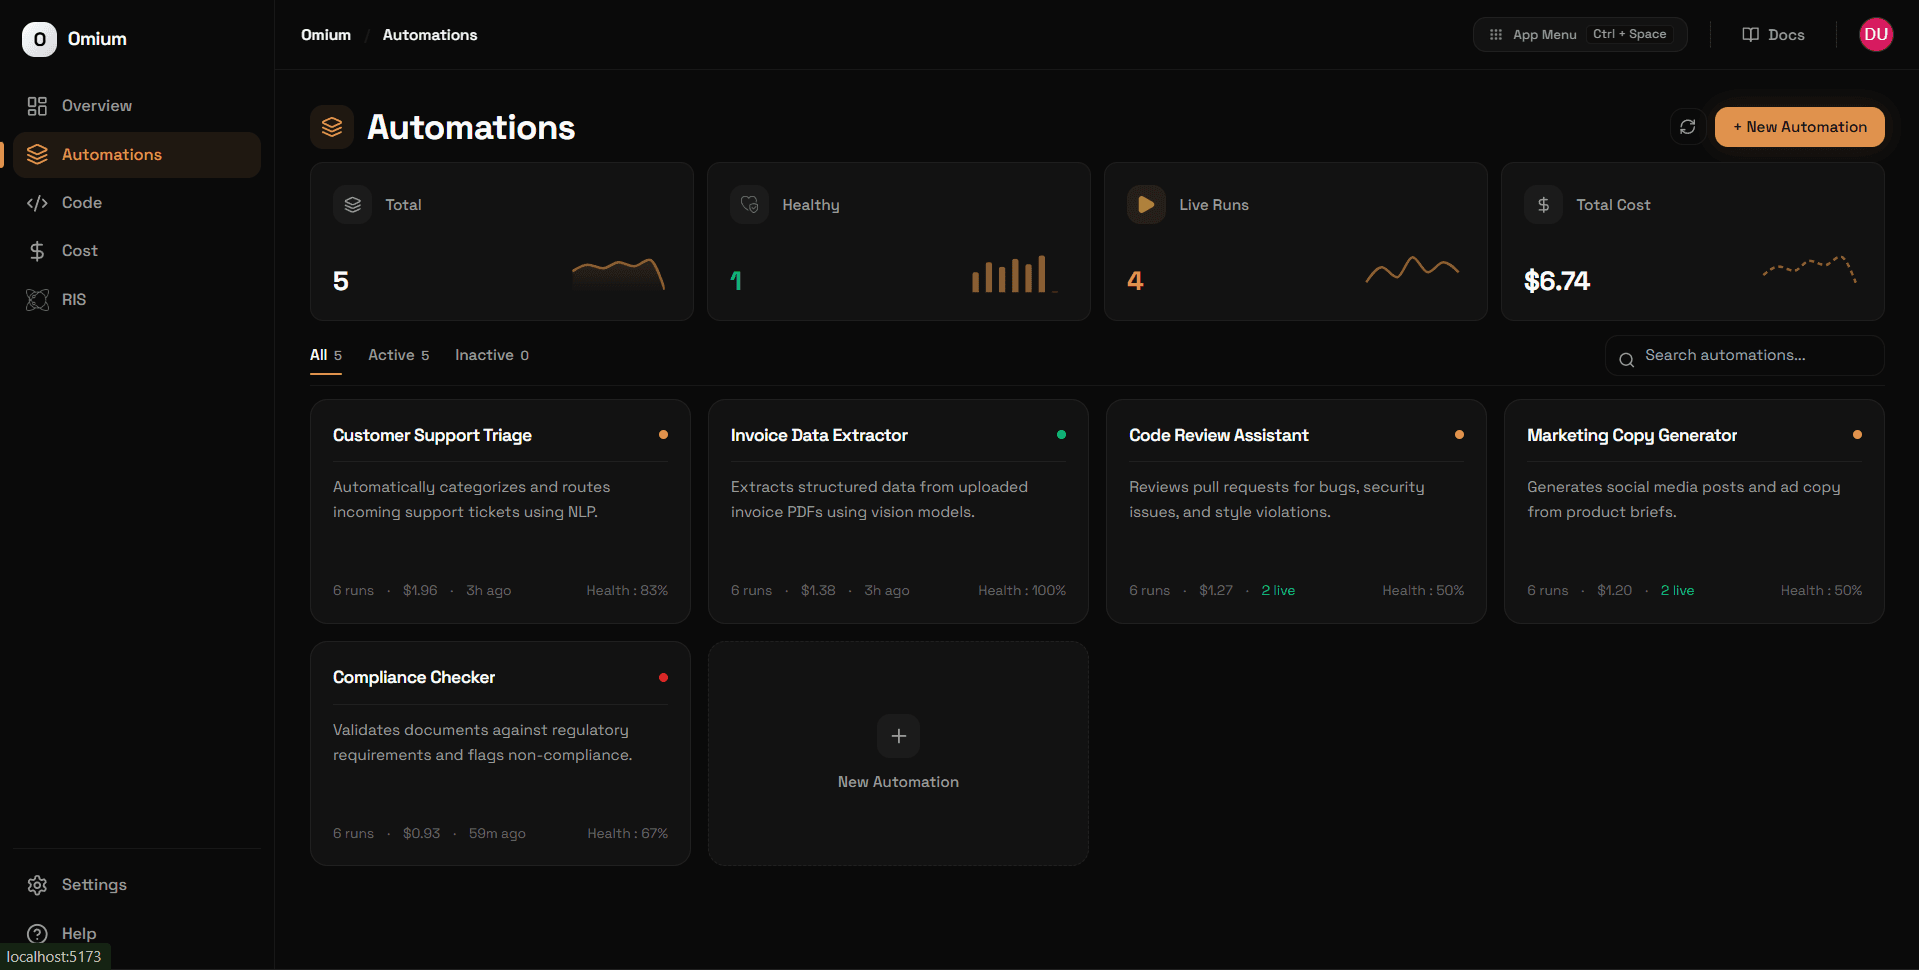Click the Omium logo icon

pyautogui.click(x=39, y=38)
